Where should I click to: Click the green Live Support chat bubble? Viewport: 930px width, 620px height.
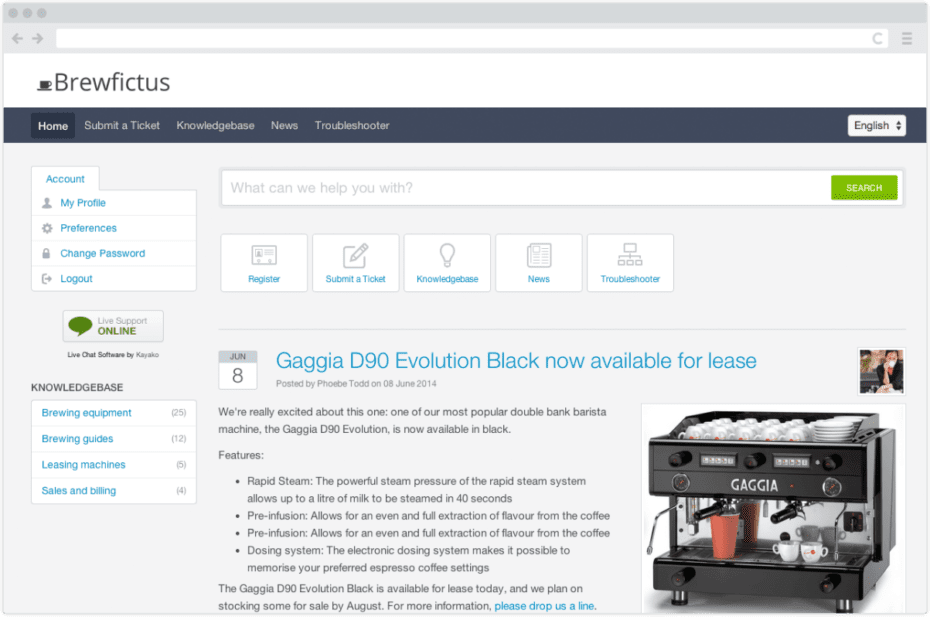click(x=80, y=326)
